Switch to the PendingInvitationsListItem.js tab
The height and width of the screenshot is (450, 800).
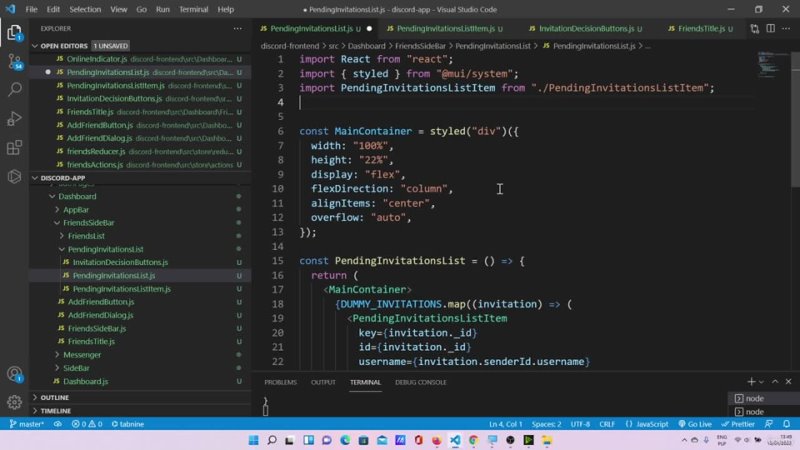[445, 29]
